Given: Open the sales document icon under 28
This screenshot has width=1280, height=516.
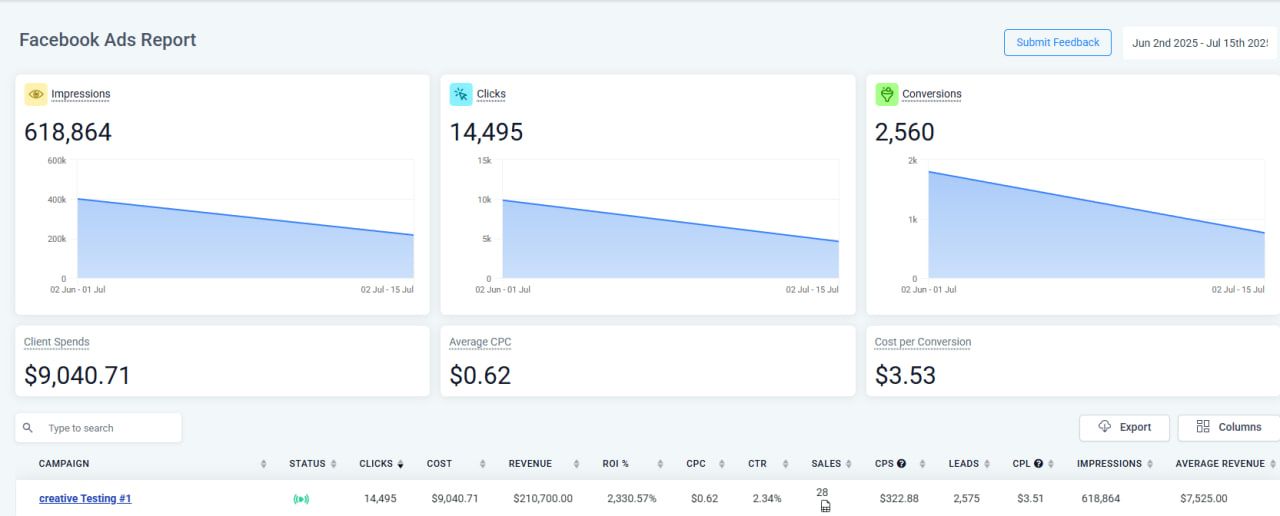Looking at the screenshot, I should tap(825, 506).
